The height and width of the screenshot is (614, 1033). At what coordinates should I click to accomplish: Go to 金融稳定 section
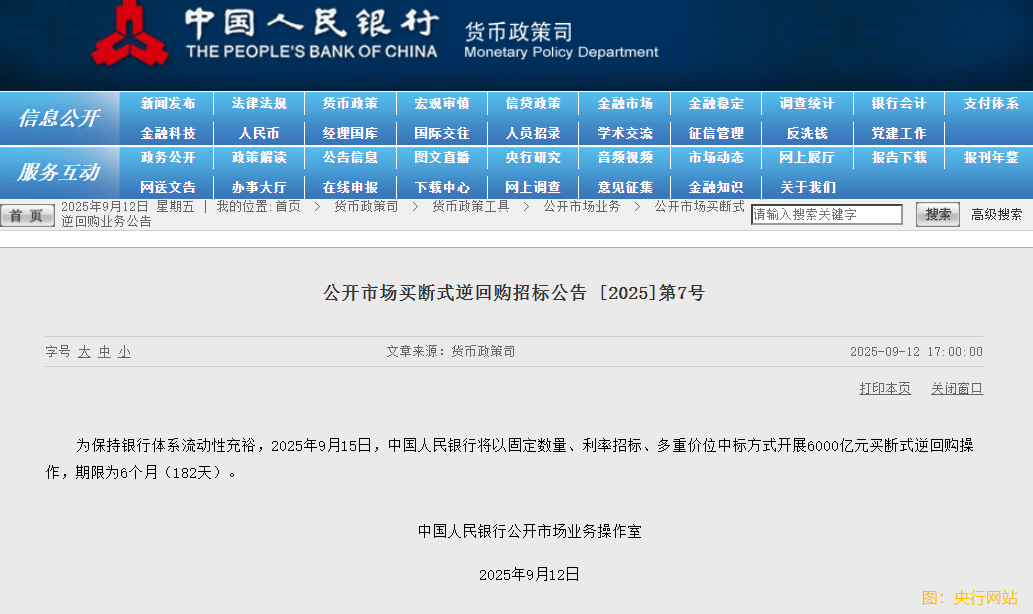click(716, 103)
